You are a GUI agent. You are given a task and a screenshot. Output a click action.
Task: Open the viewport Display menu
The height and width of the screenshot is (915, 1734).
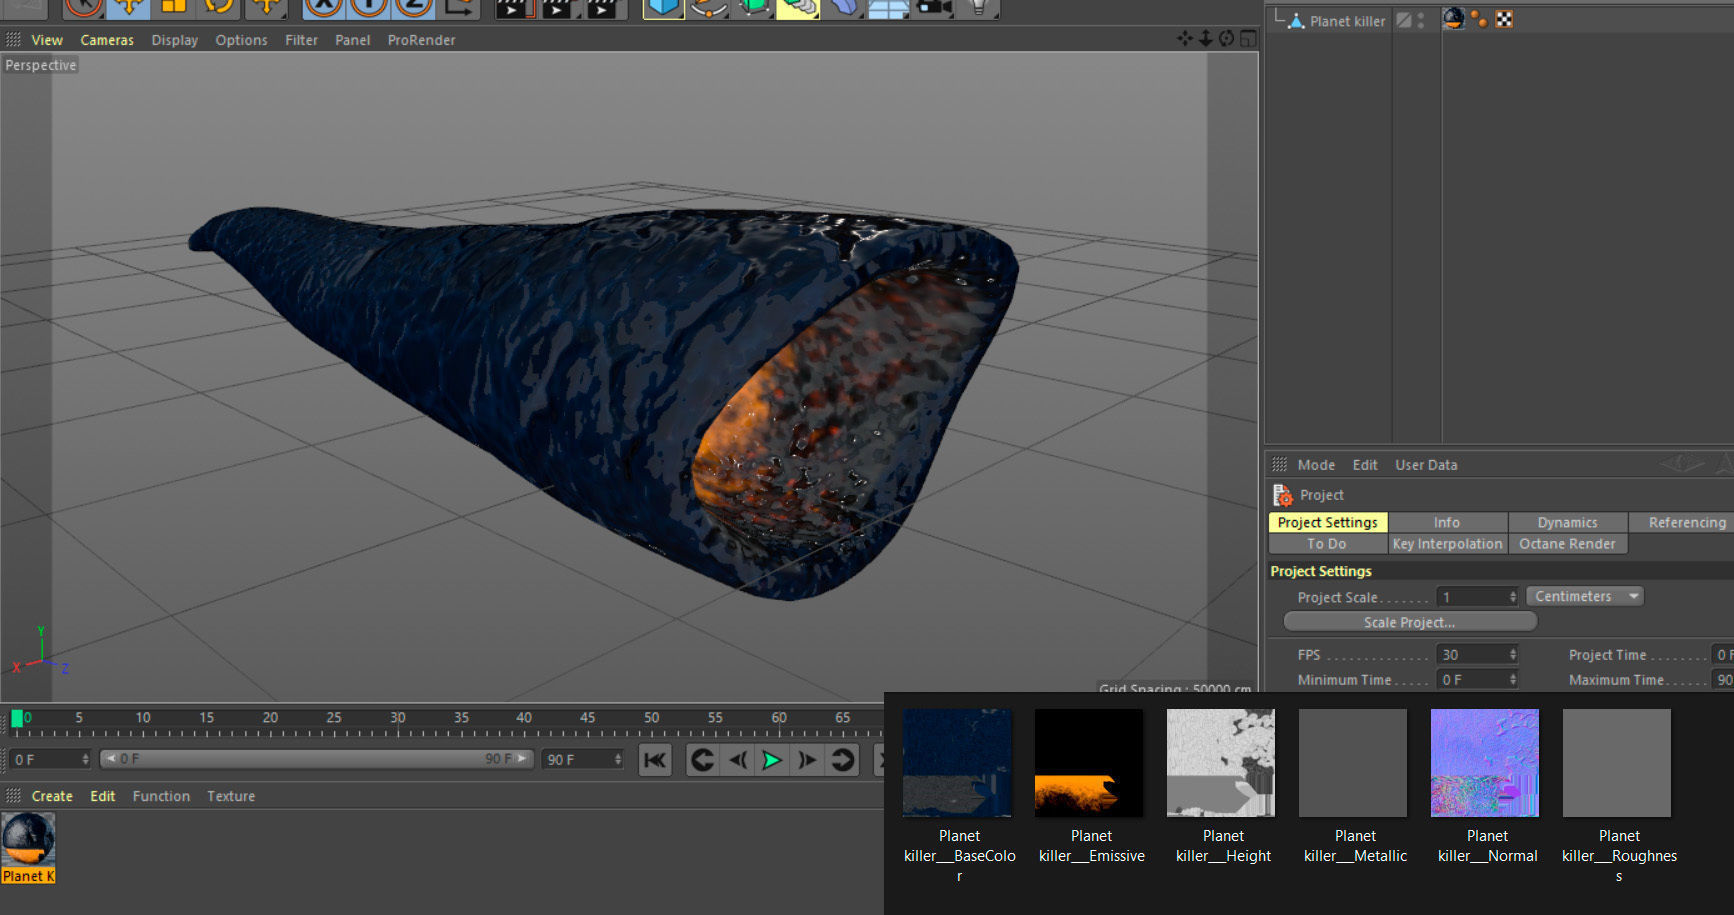(175, 40)
